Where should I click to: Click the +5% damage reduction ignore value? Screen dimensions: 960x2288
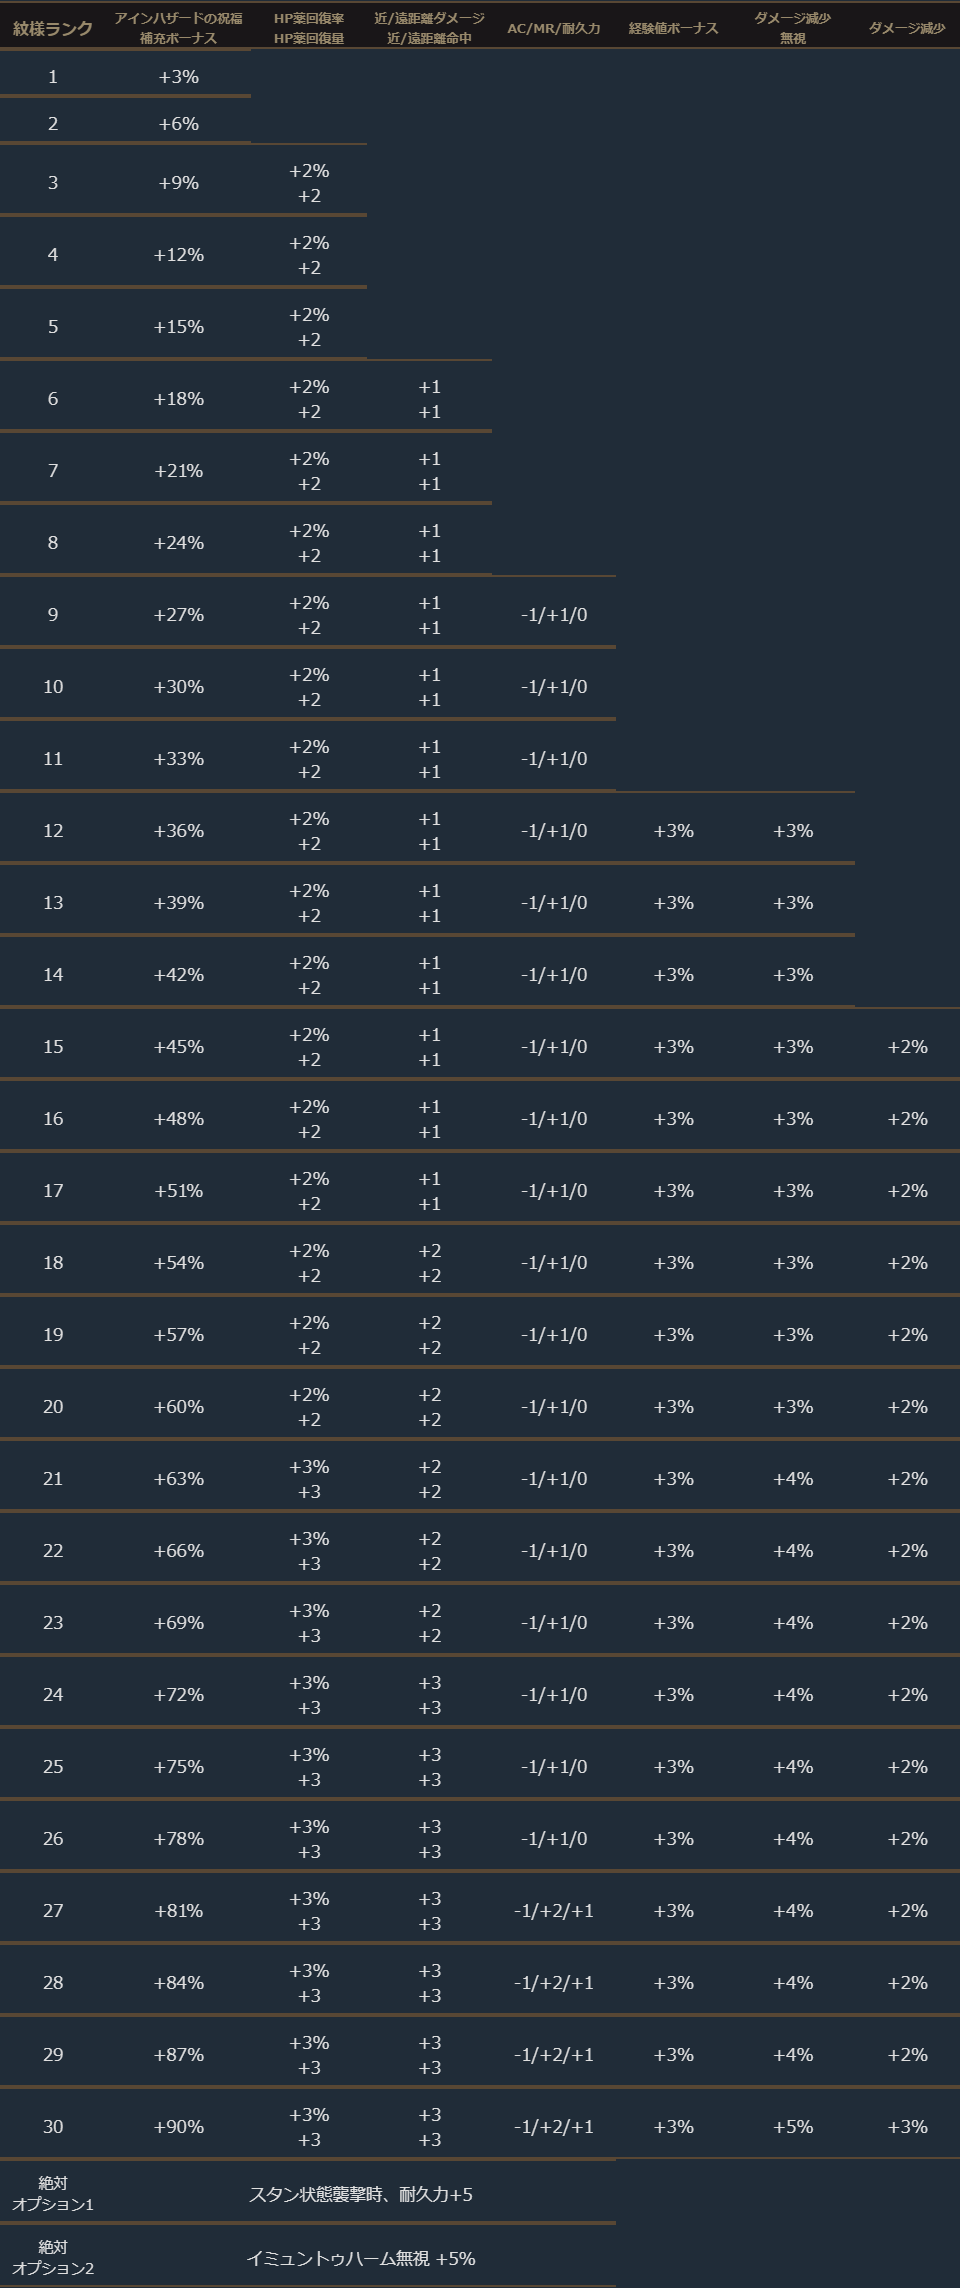pos(793,2127)
